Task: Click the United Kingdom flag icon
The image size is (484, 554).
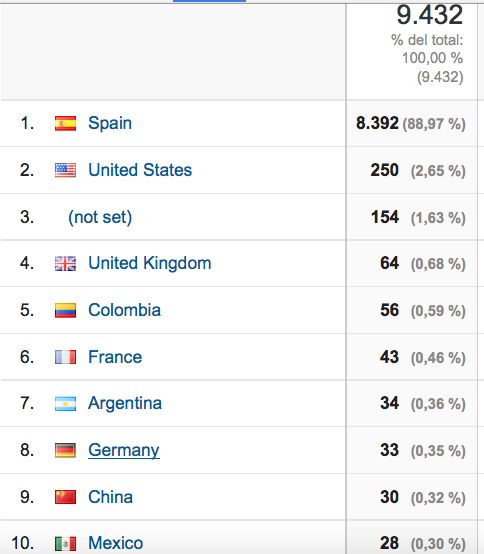Action: [x=65, y=264]
